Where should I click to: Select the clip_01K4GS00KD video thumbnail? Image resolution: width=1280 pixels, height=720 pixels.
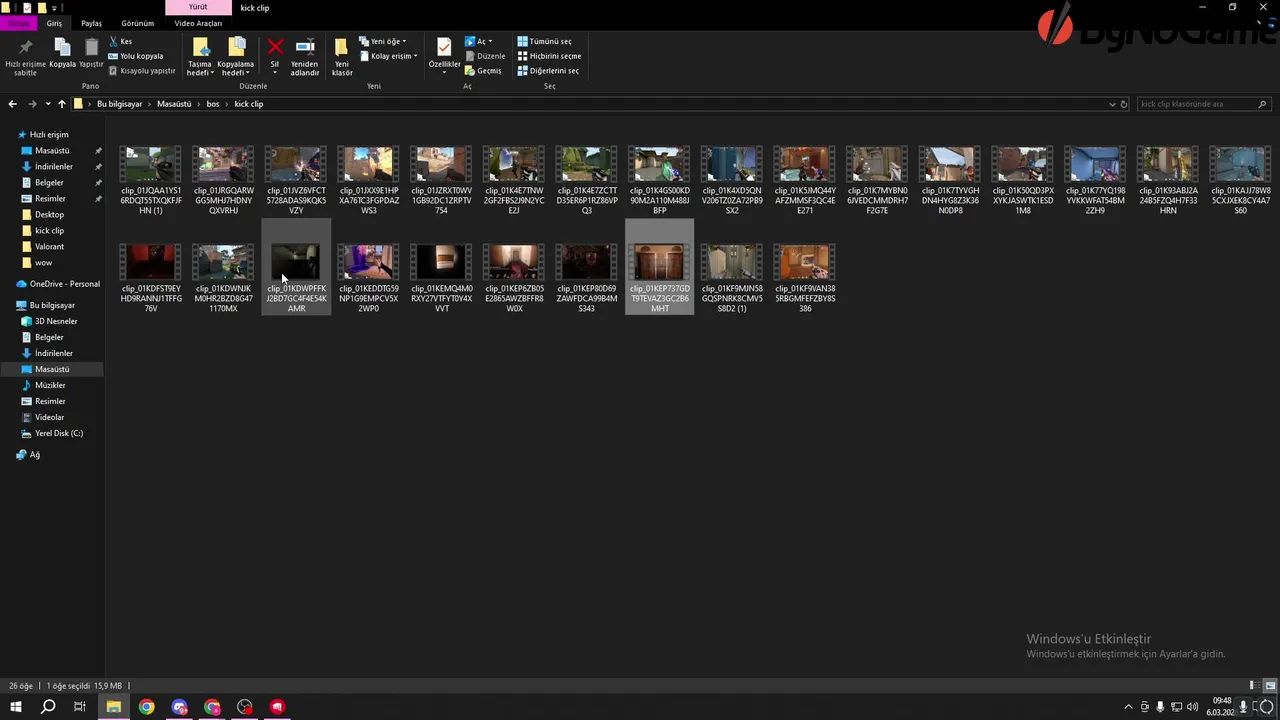coord(659,164)
